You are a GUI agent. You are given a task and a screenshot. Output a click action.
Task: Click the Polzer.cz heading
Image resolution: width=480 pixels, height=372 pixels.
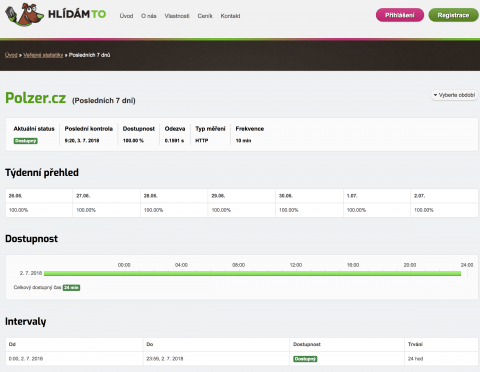pyautogui.click(x=35, y=98)
